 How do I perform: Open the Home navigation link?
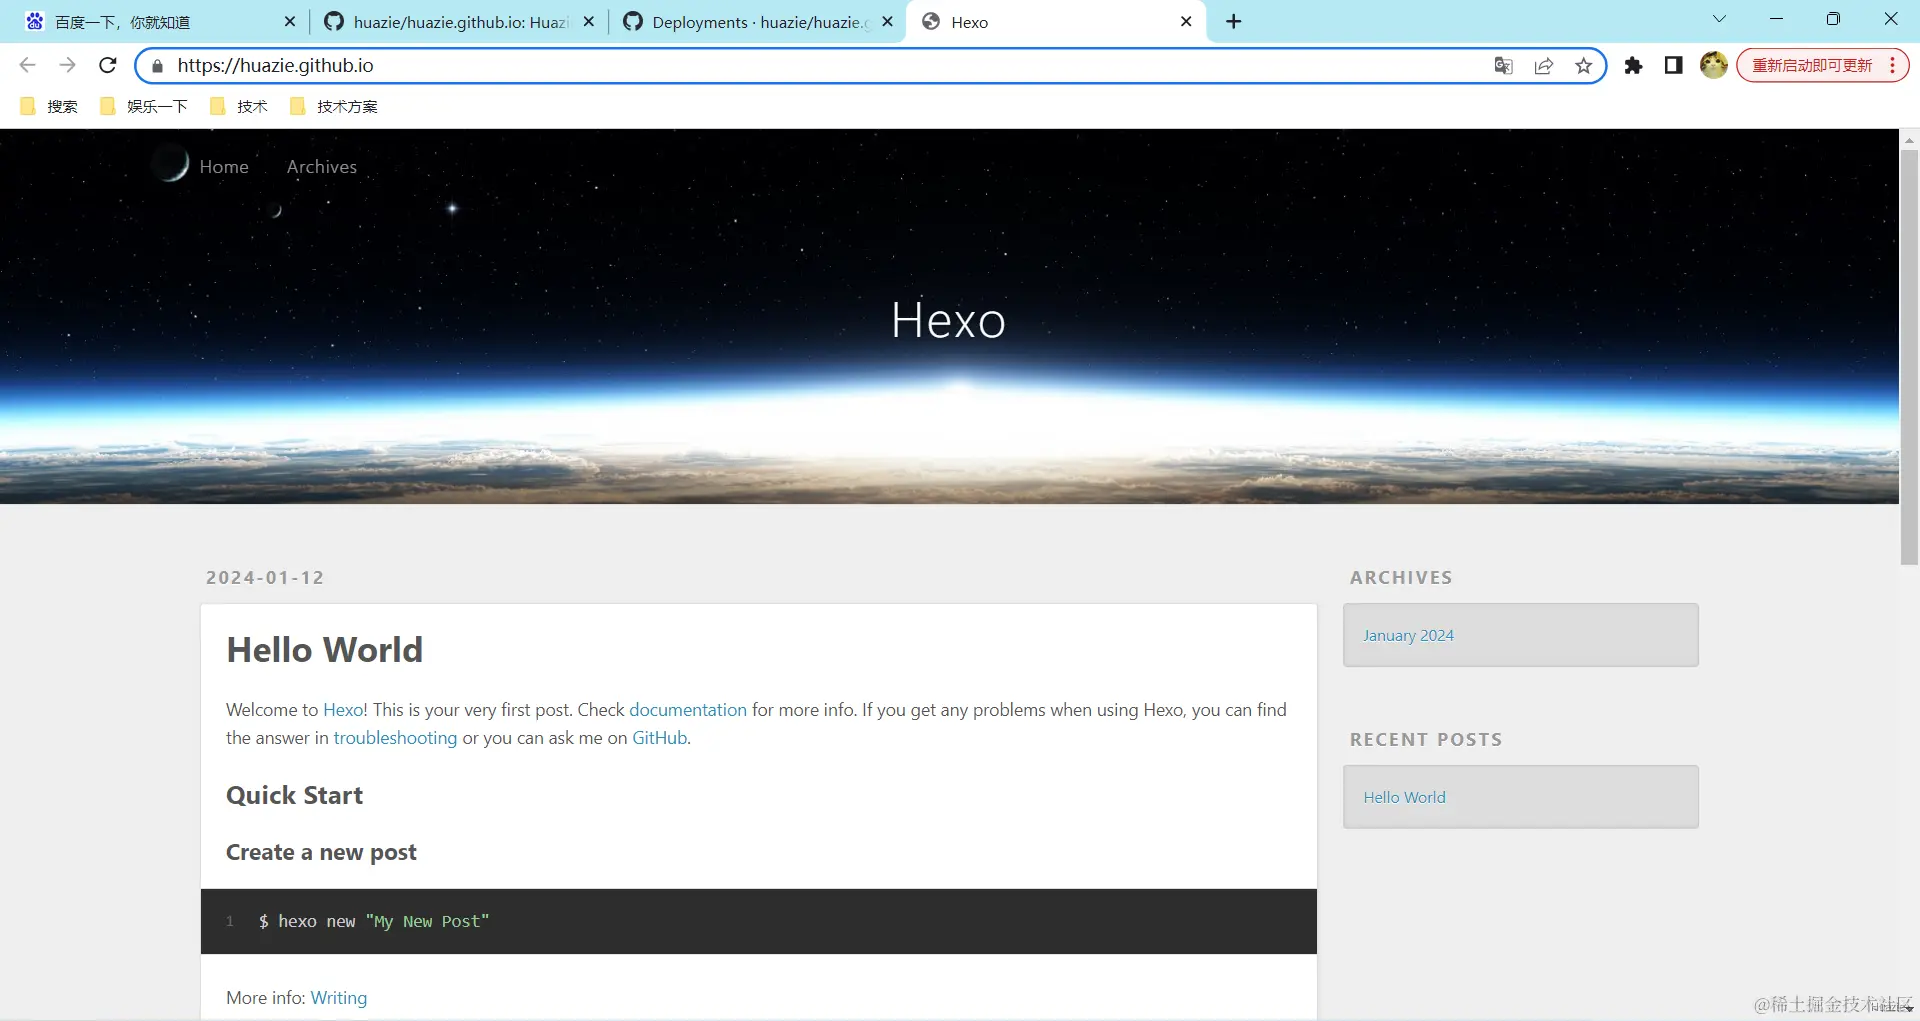pyautogui.click(x=224, y=167)
